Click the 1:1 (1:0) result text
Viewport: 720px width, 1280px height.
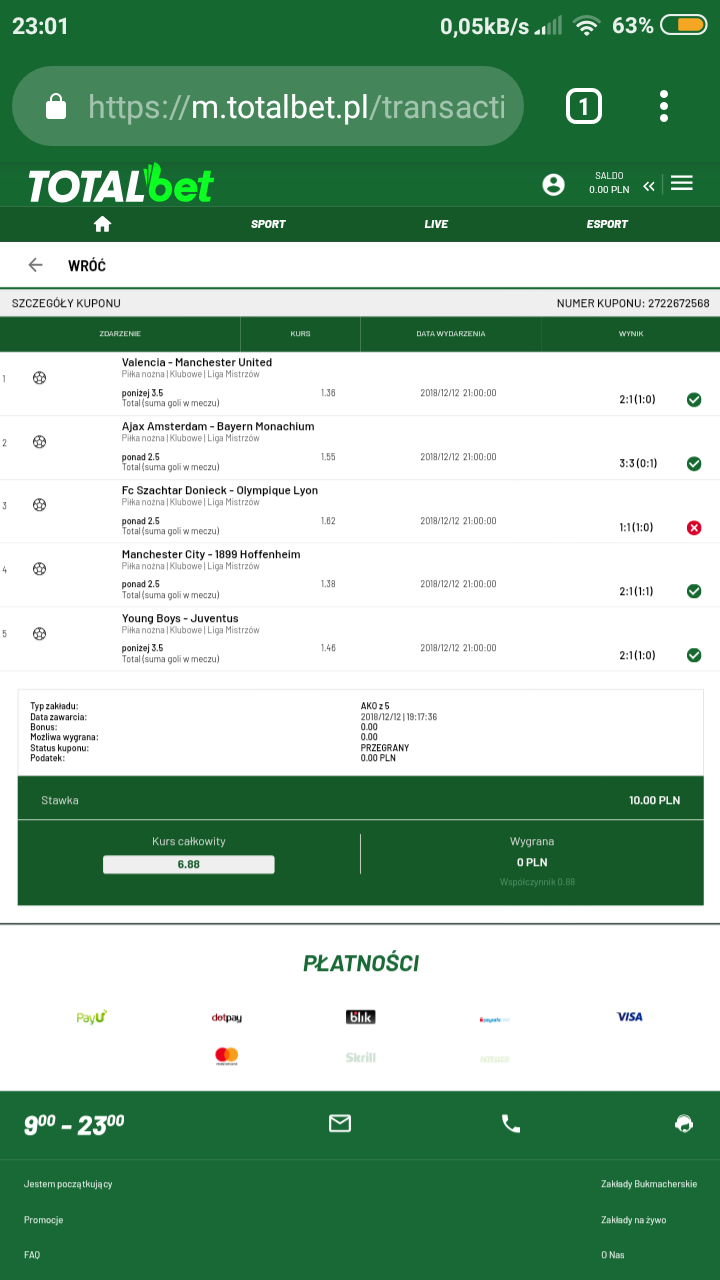click(x=636, y=528)
